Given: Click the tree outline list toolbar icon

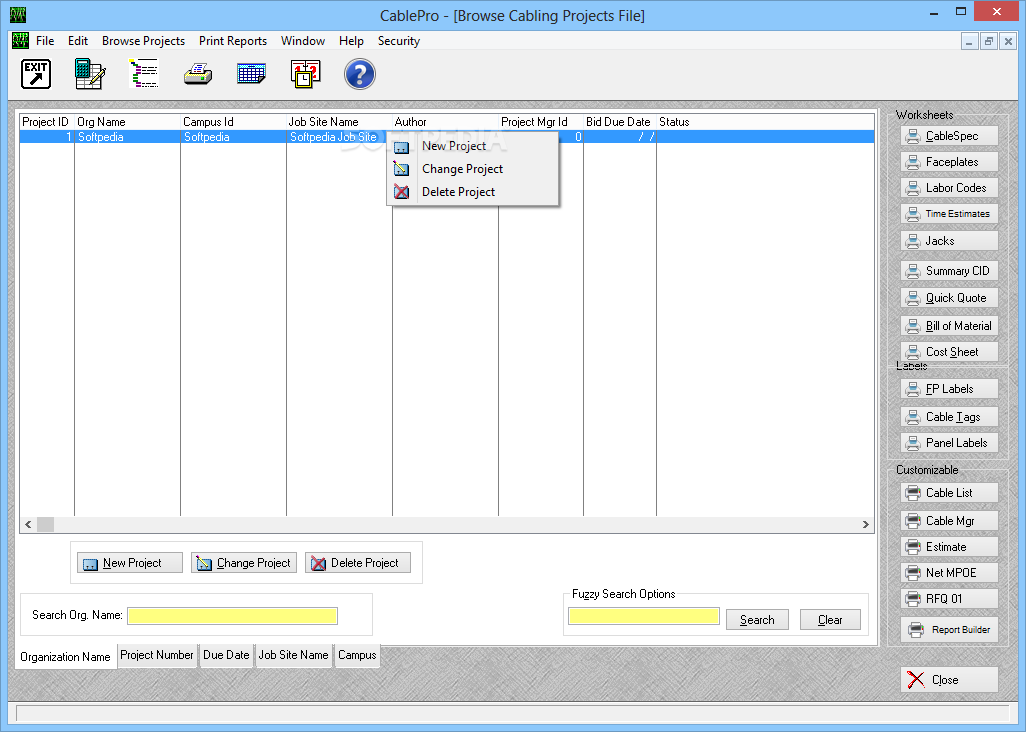Looking at the screenshot, I should (144, 74).
